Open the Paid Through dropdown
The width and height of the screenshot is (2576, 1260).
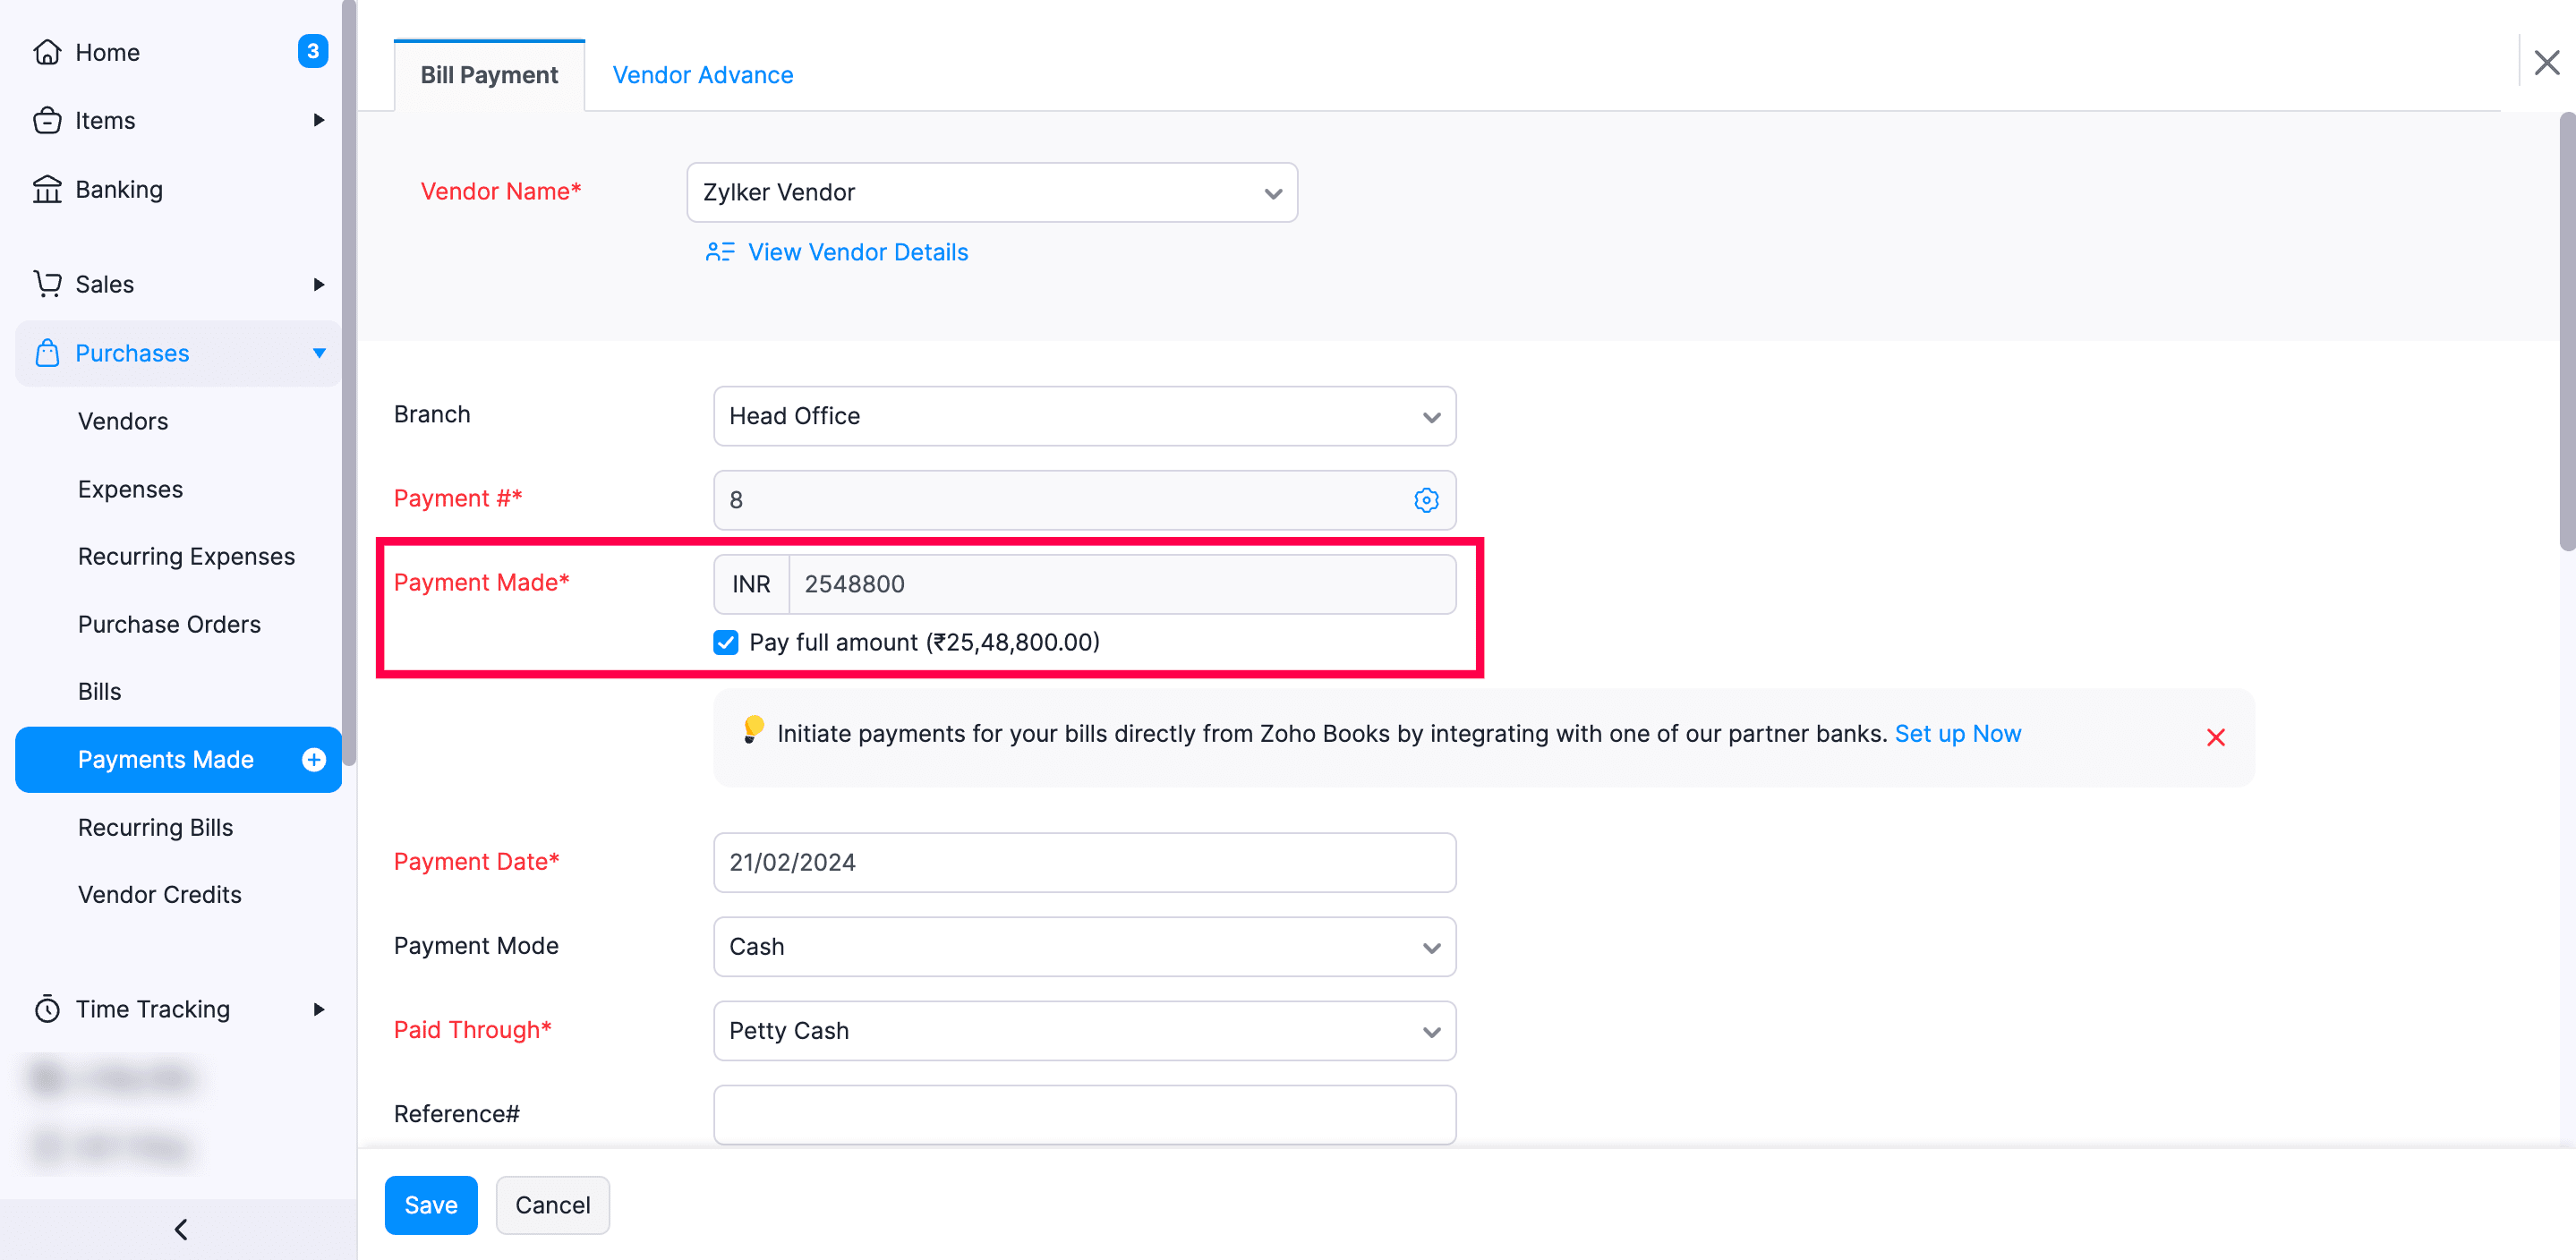pos(1430,1031)
